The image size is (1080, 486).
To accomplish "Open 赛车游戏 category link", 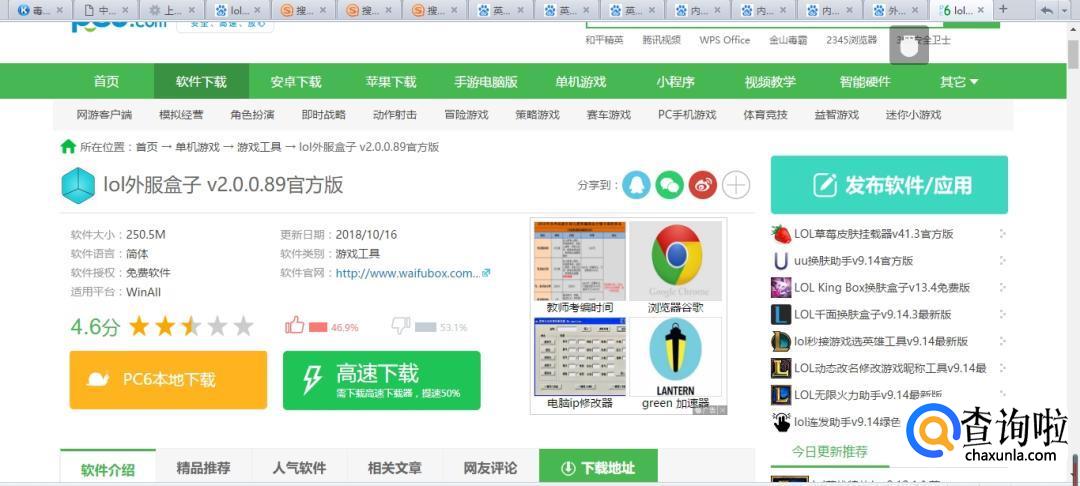I will click(x=609, y=115).
